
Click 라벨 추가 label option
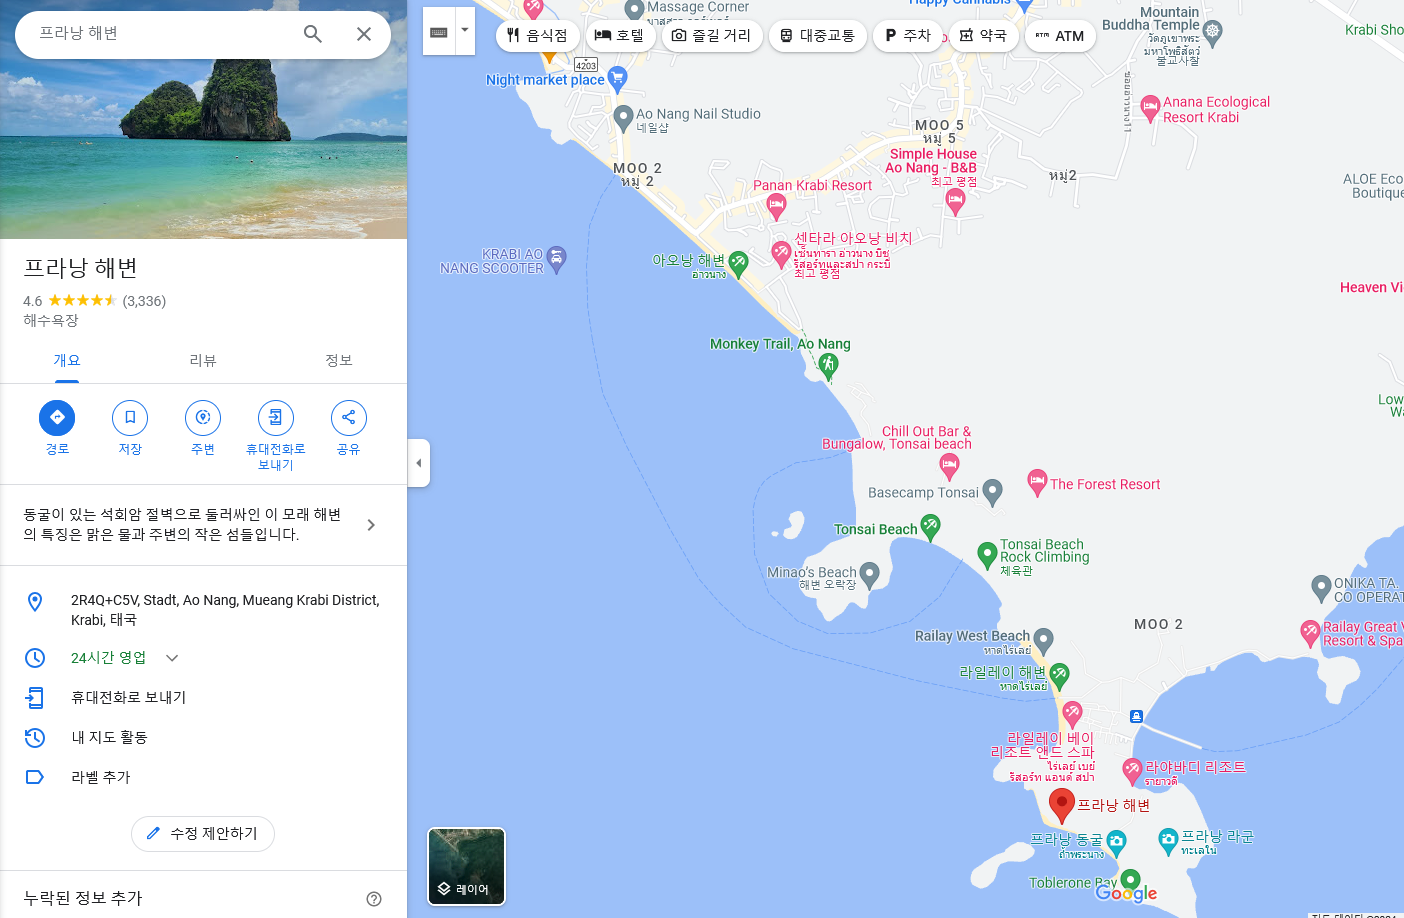tap(100, 778)
